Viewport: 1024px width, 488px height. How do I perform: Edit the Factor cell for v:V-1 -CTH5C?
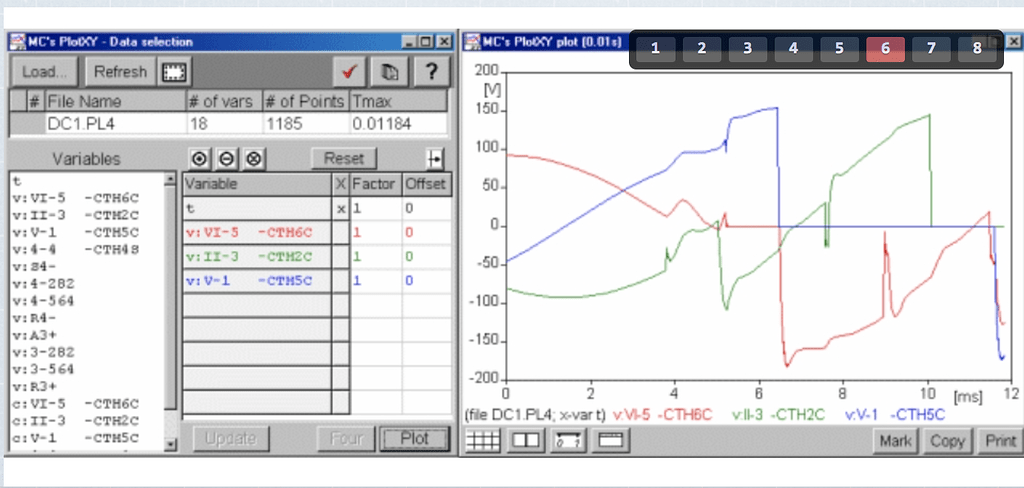pyautogui.click(x=375, y=281)
